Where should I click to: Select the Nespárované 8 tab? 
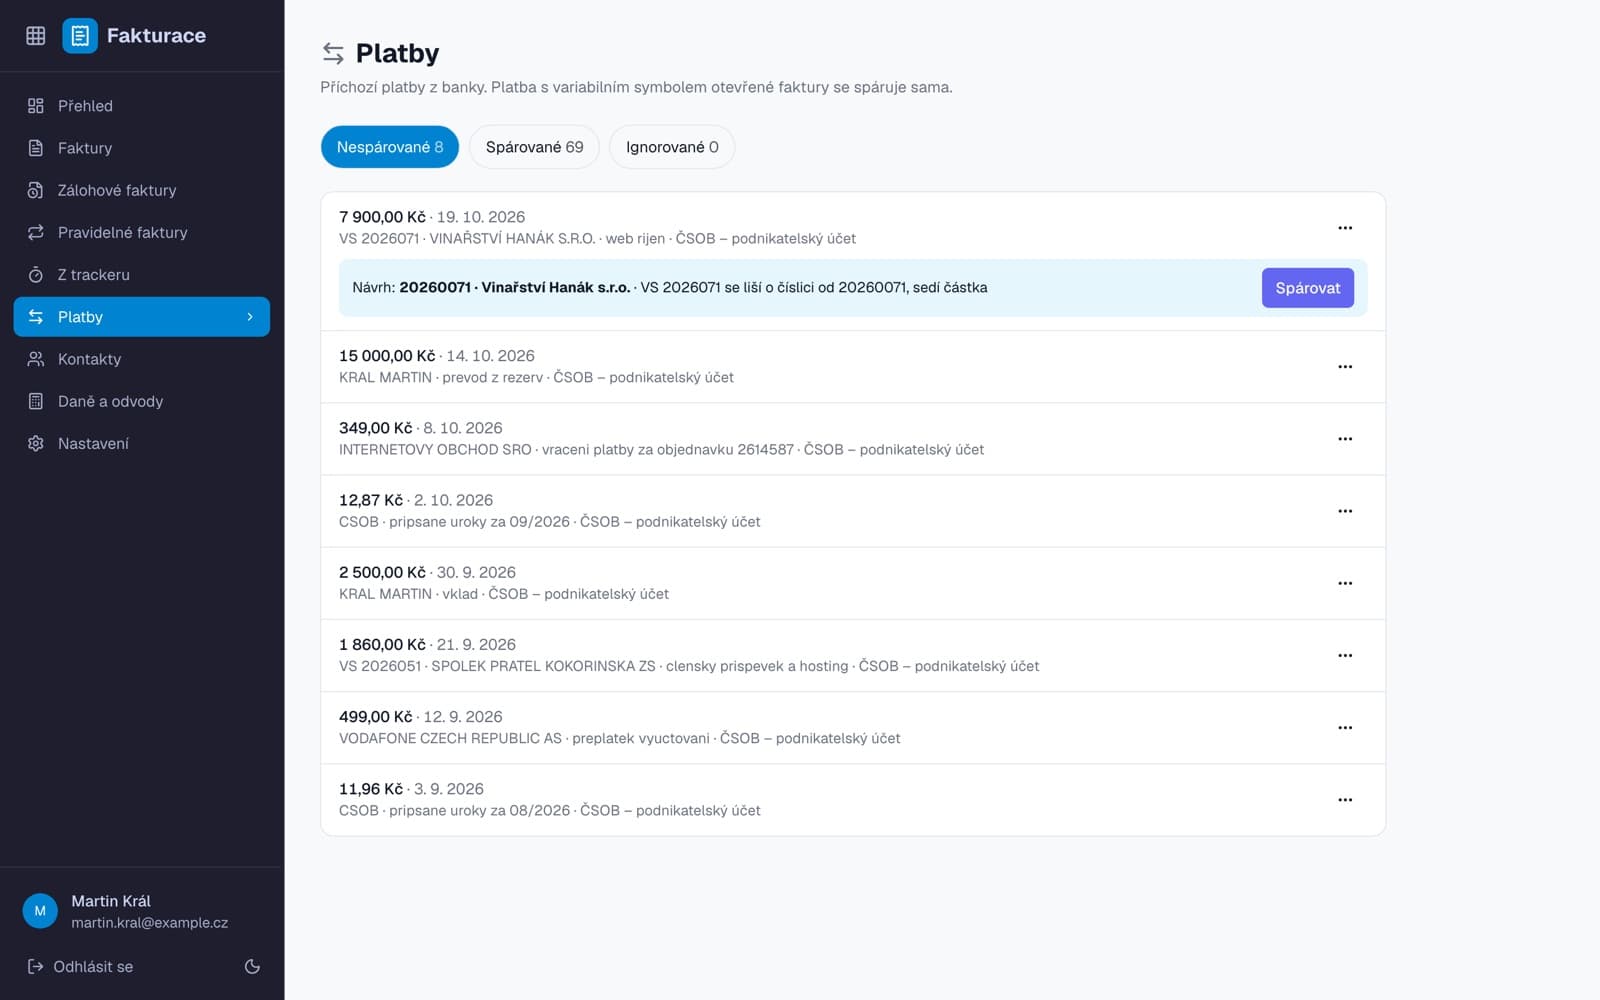pos(390,147)
